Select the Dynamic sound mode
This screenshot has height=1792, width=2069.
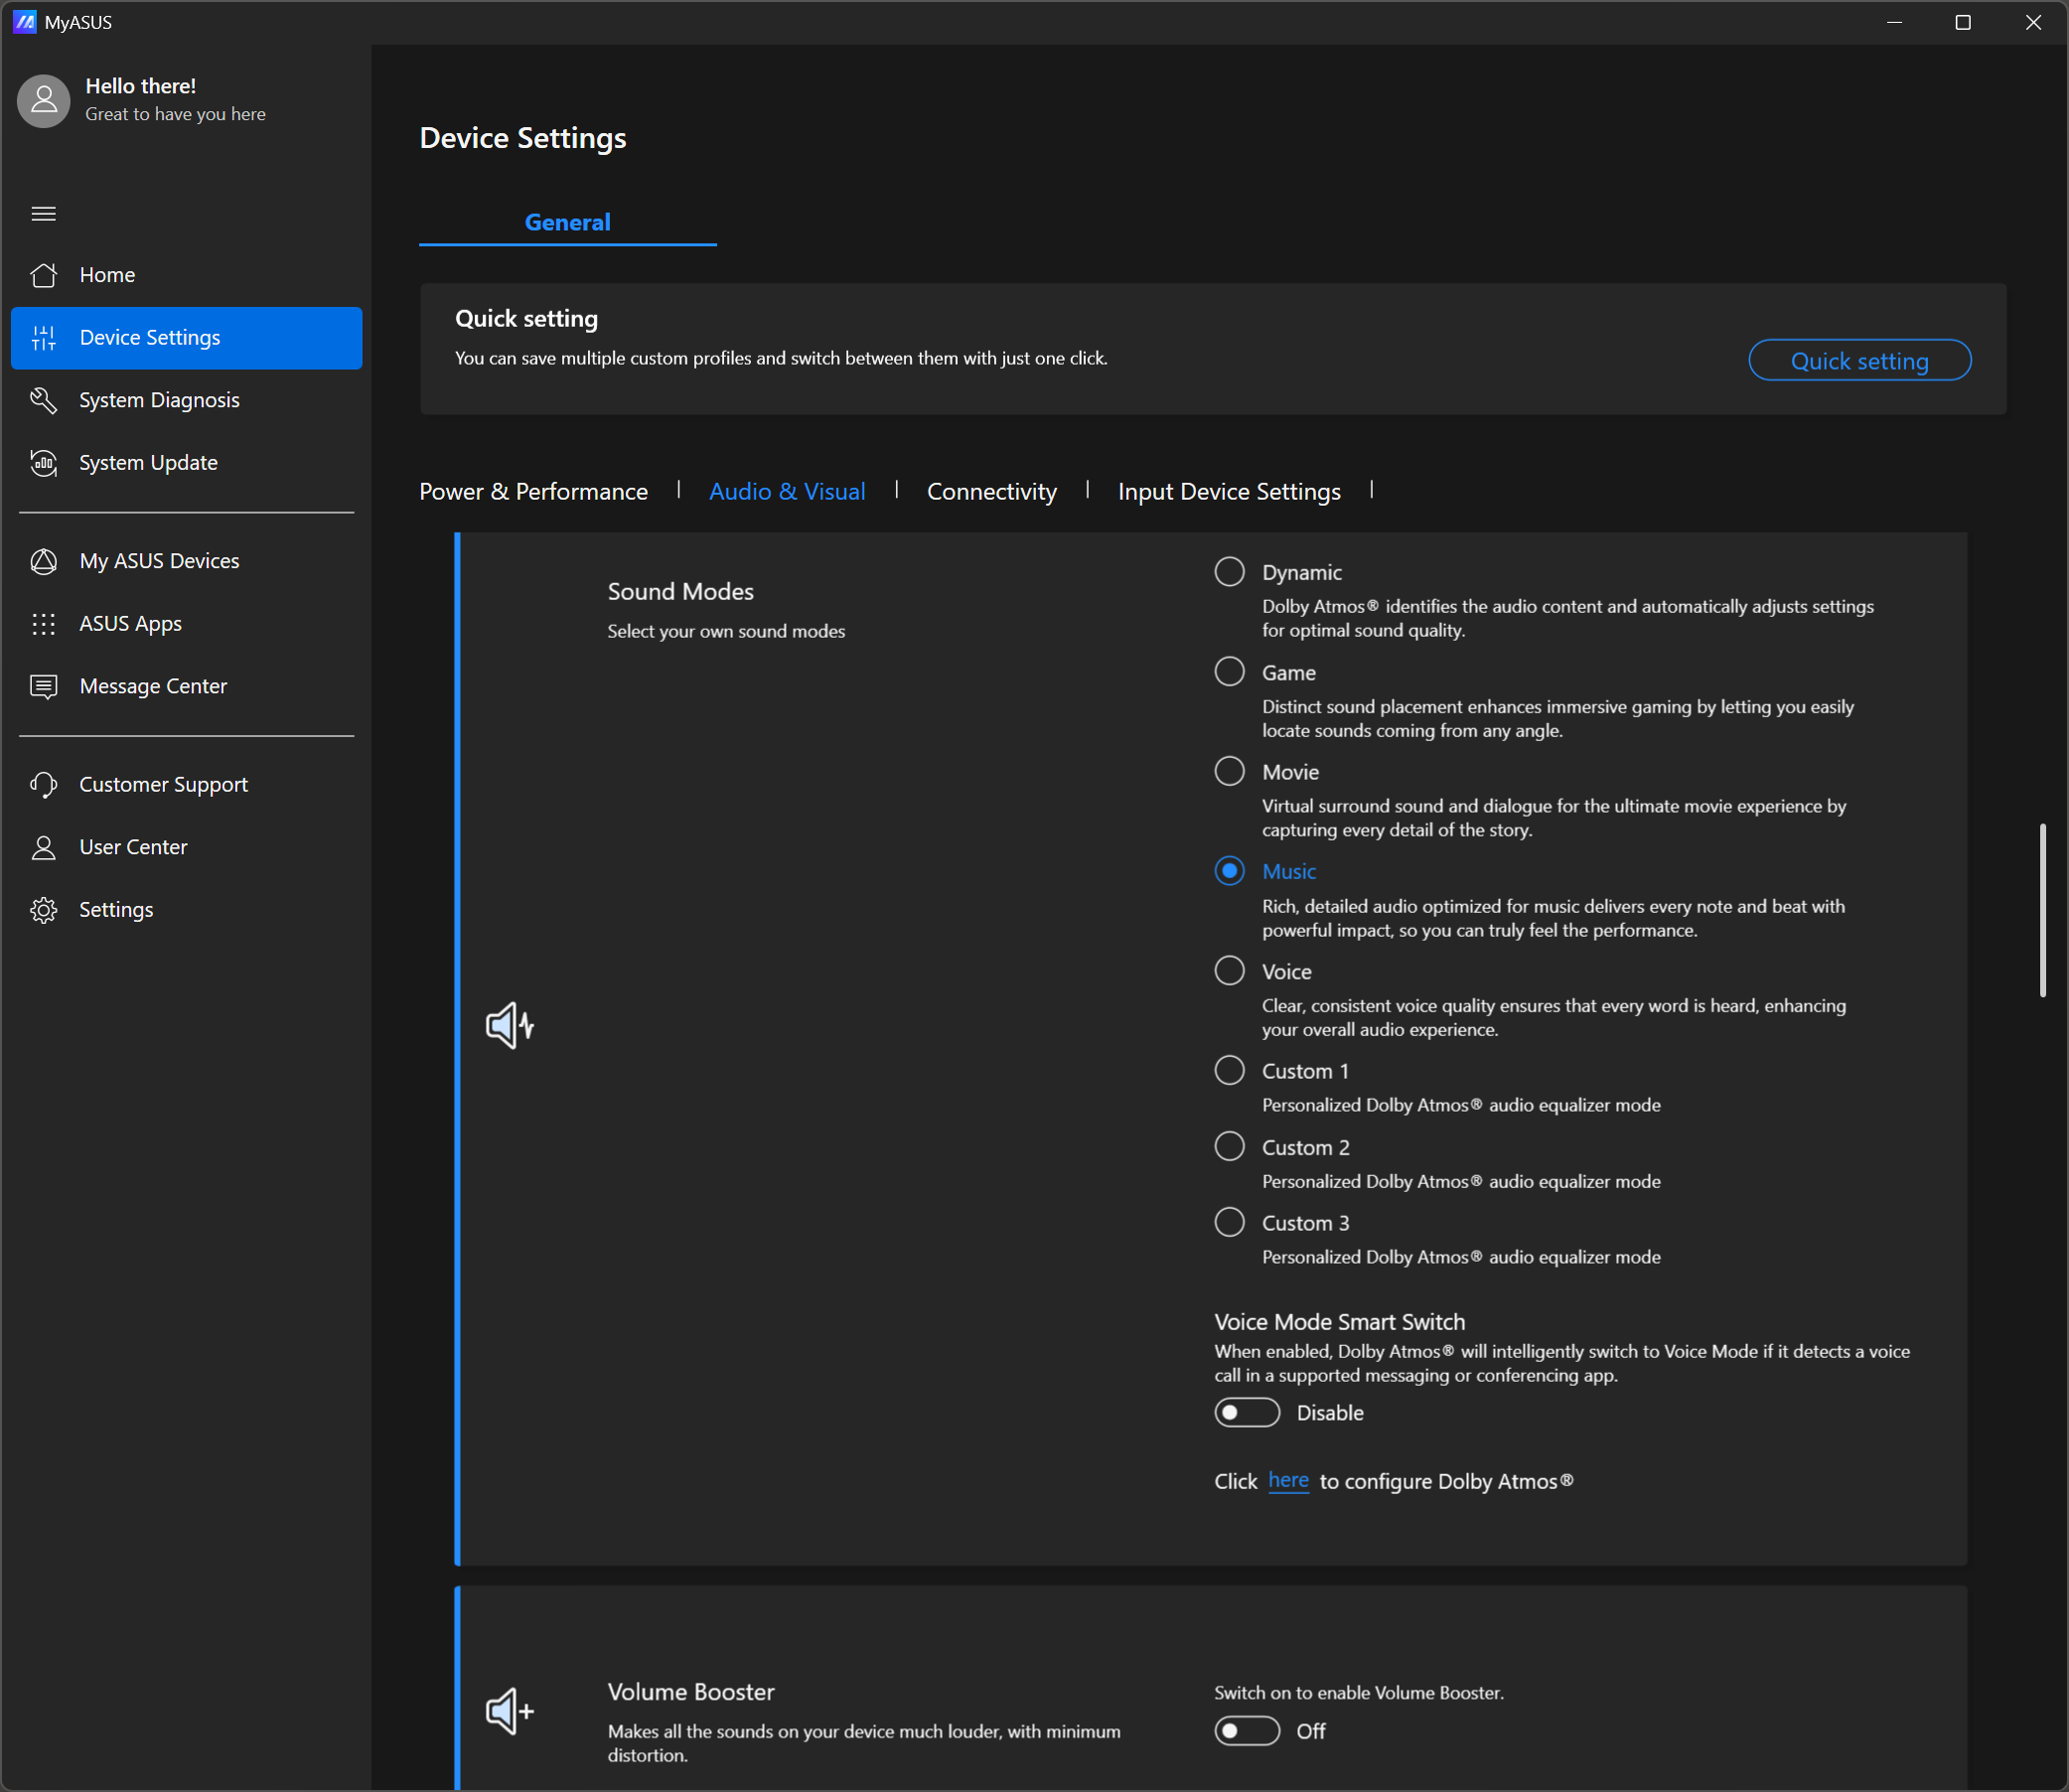click(1229, 572)
